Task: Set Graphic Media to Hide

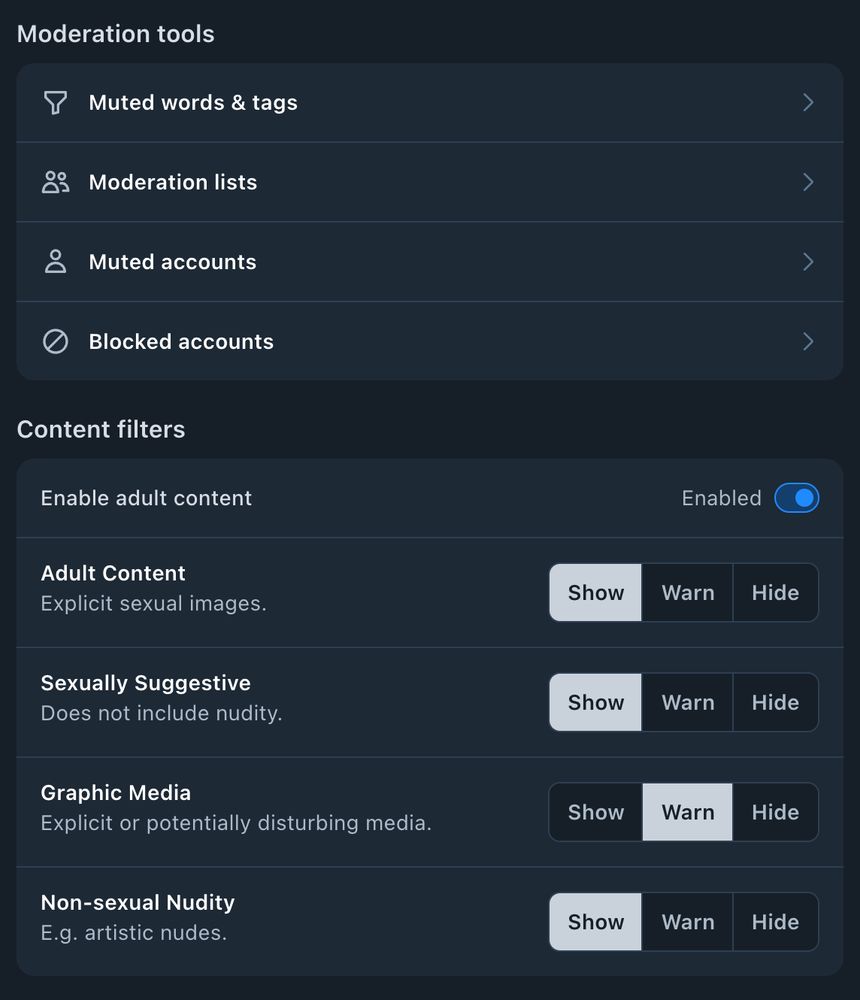Action: pos(775,812)
